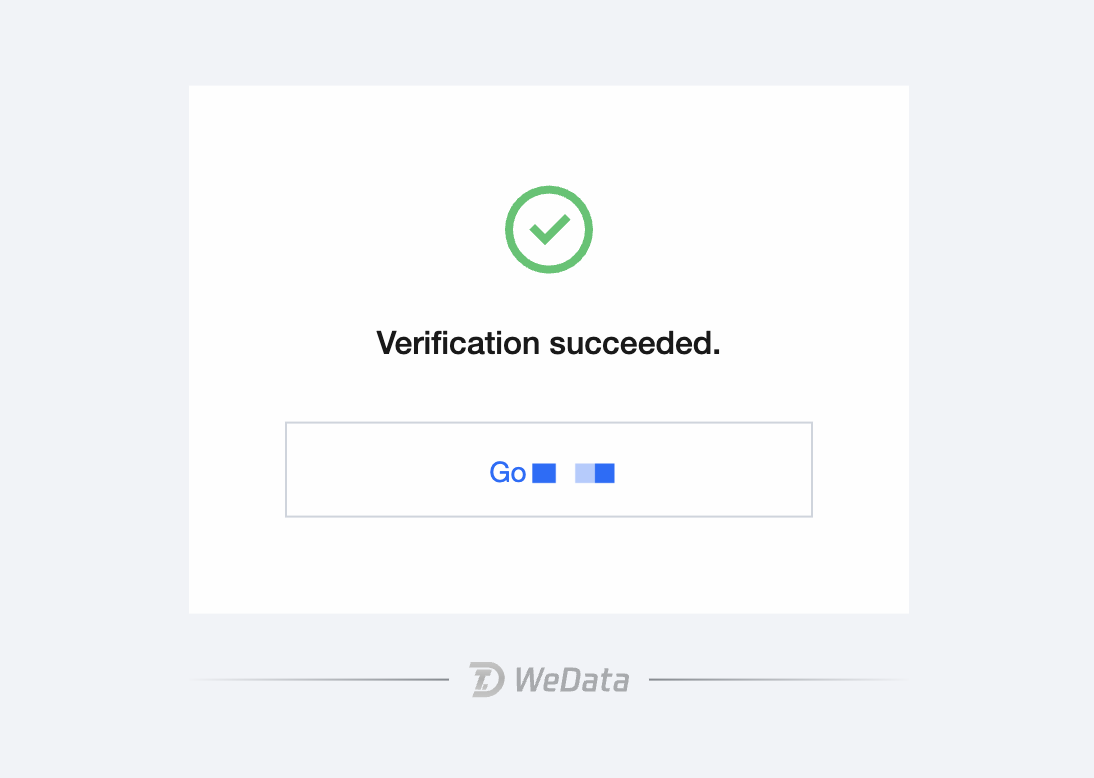Click blank card area above the checkmark
The image size is (1094, 778).
tap(549, 135)
